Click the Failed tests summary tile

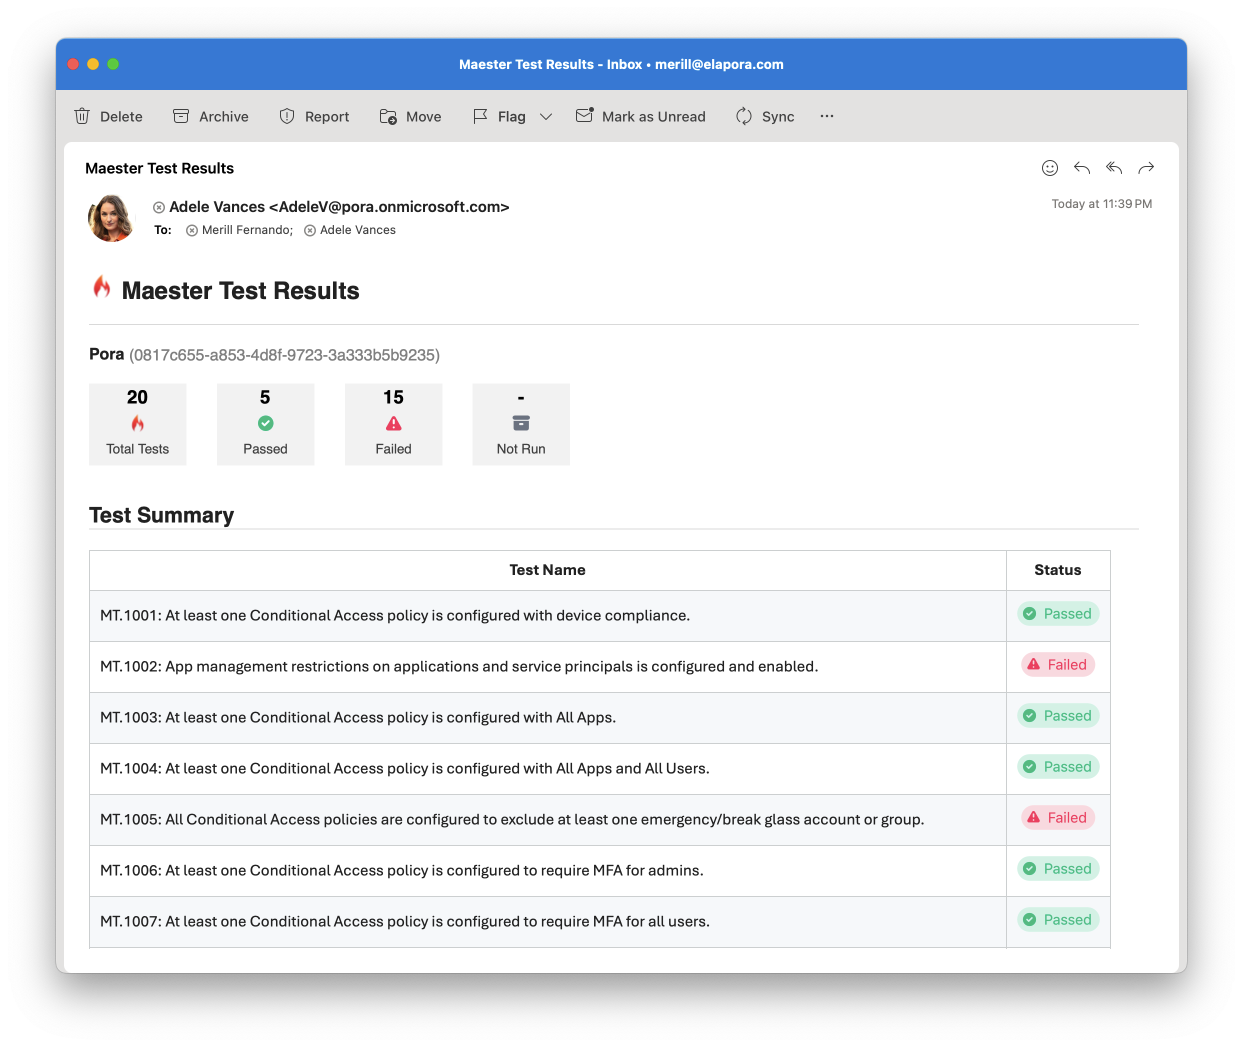(x=393, y=424)
